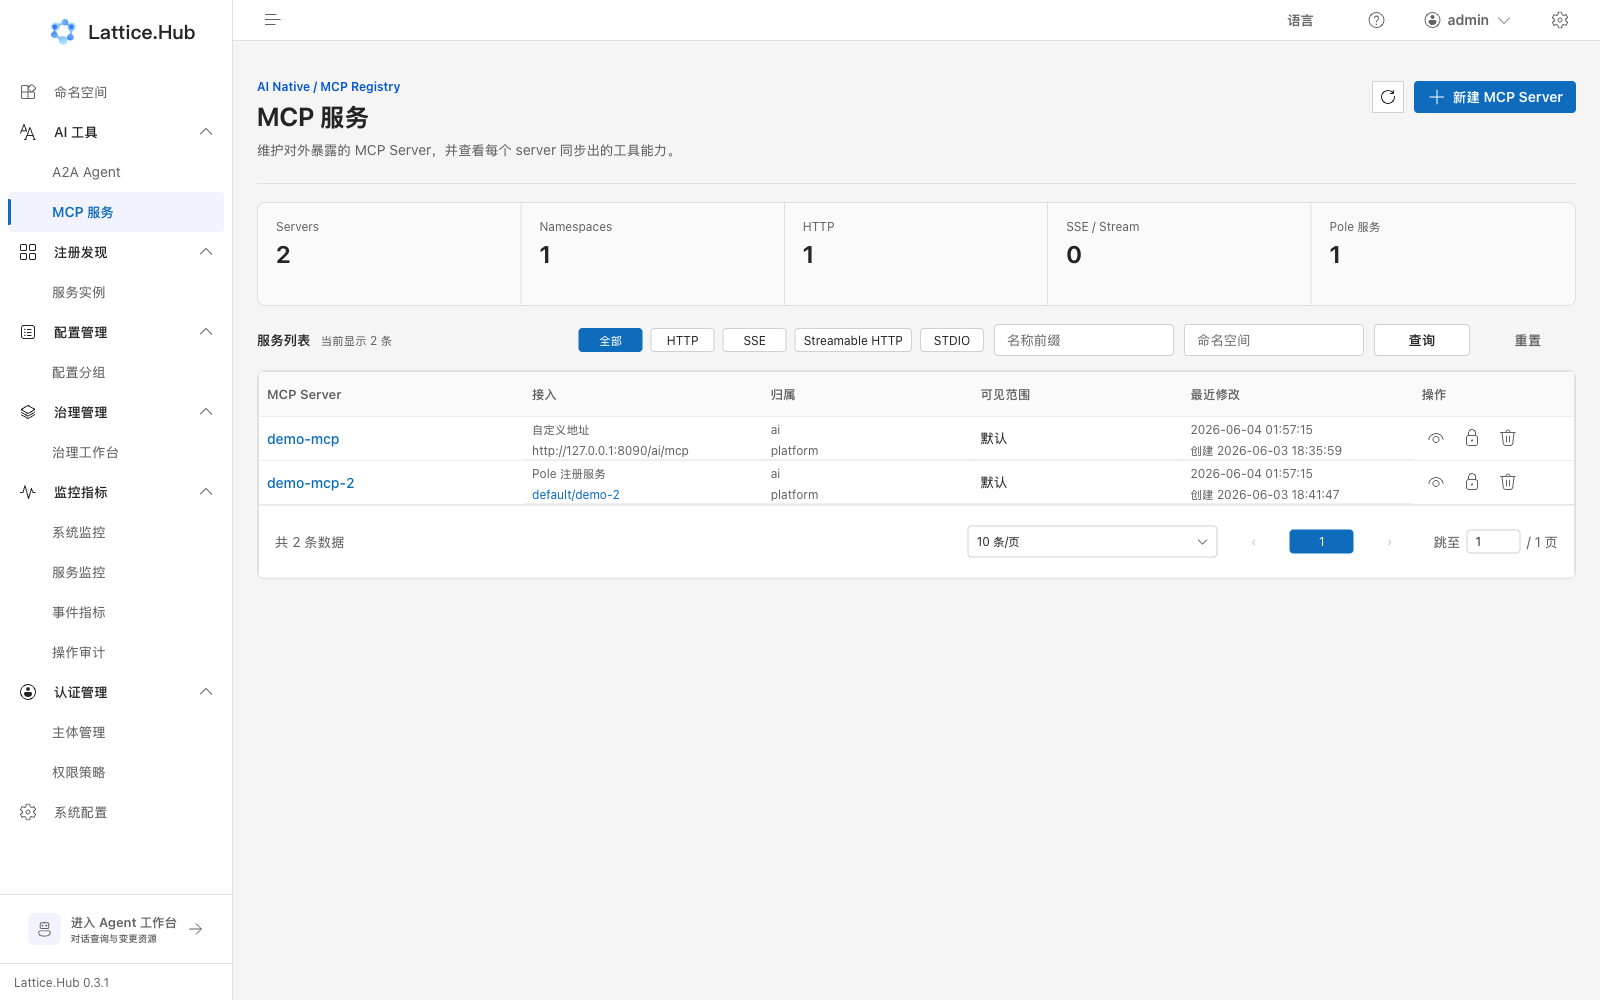Image resolution: width=1600 pixels, height=1000 pixels.
Task: Click the 注册发现 grid icon
Action: click(x=28, y=252)
